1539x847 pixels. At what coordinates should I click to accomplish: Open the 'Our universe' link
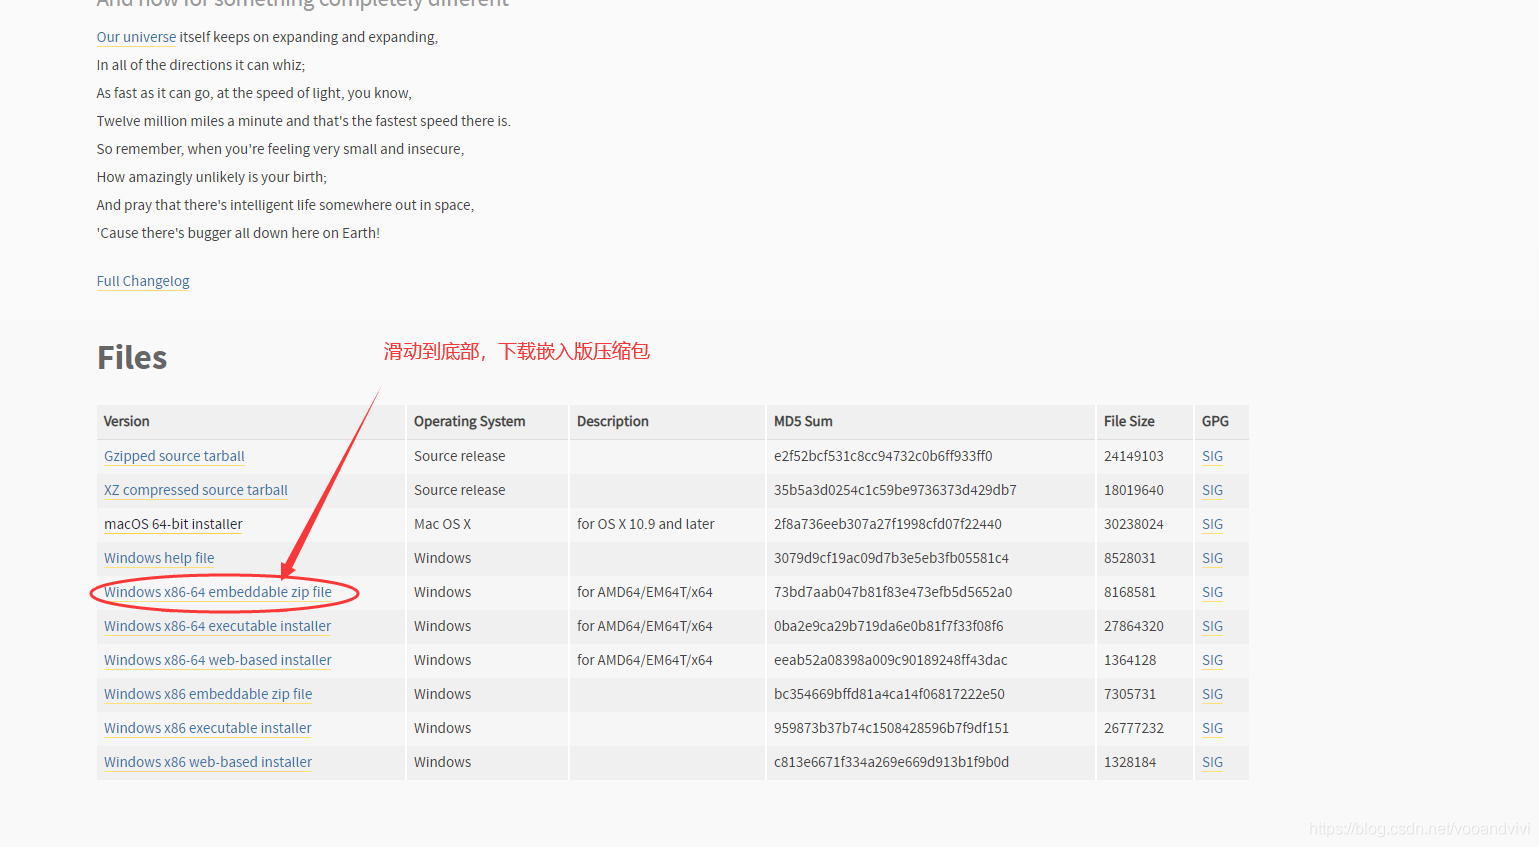136,37
